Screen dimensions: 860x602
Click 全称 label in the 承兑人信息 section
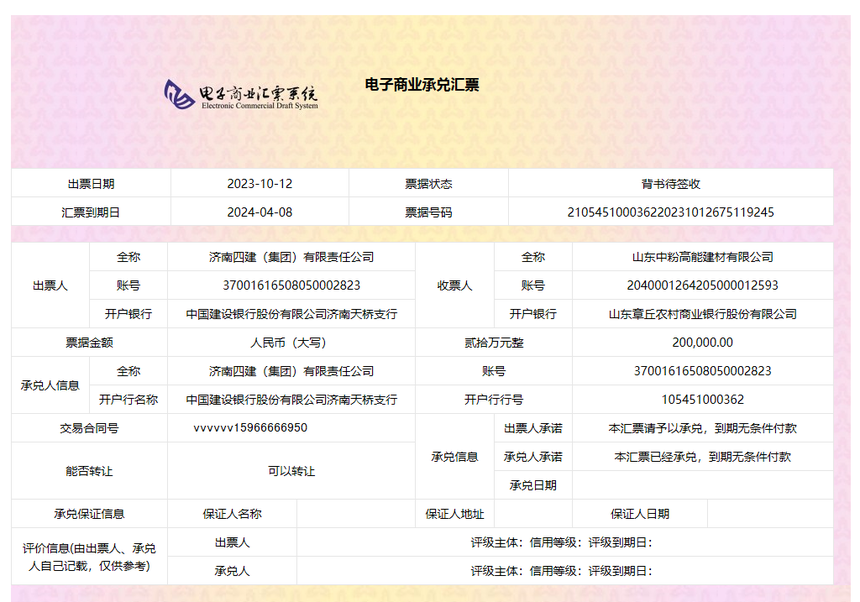(128, 371)
